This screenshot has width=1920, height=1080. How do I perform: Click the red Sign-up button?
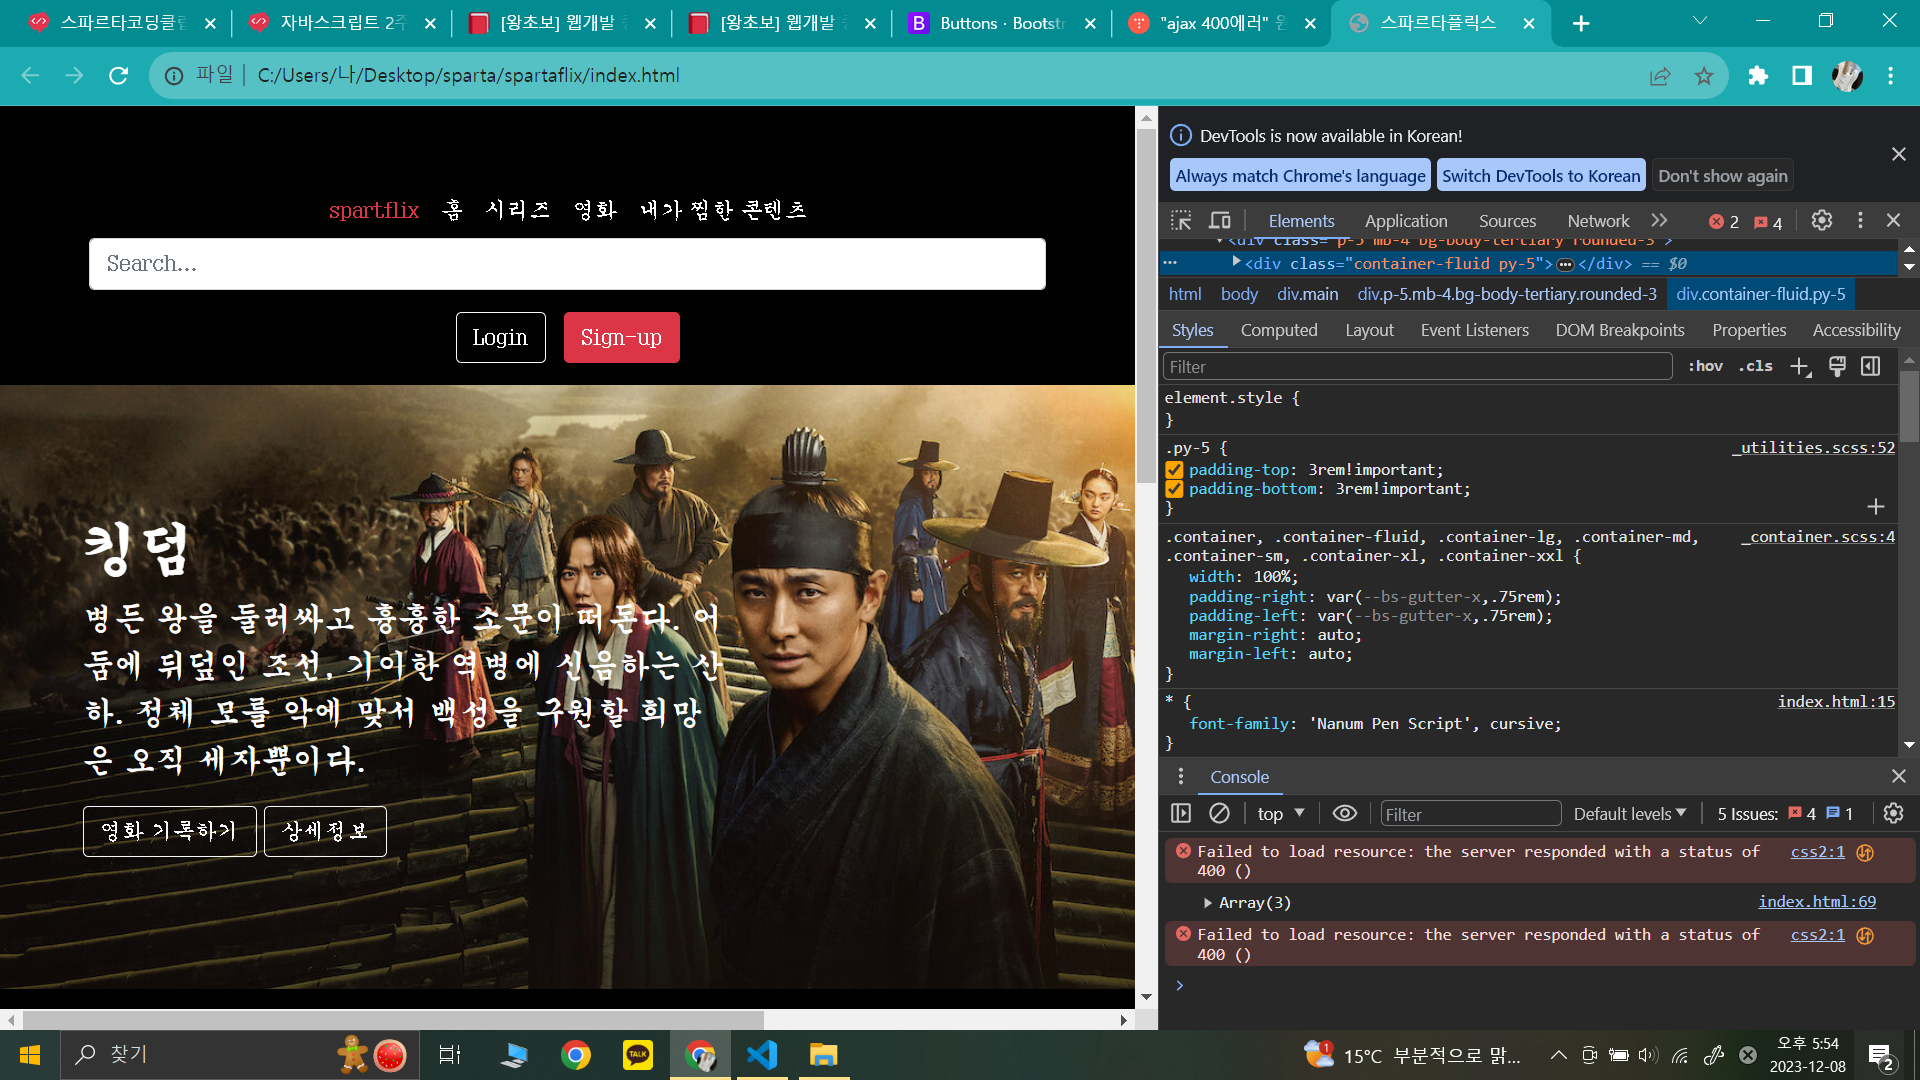tap(621, 338)
